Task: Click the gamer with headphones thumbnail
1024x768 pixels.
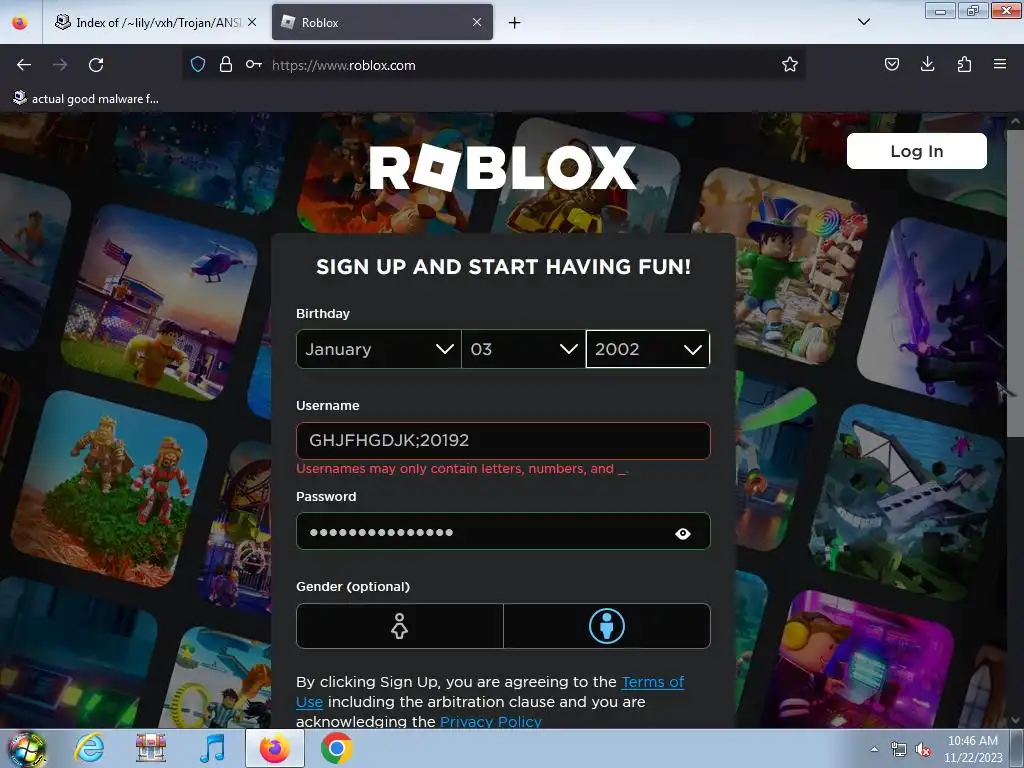Action: point(859,660)
